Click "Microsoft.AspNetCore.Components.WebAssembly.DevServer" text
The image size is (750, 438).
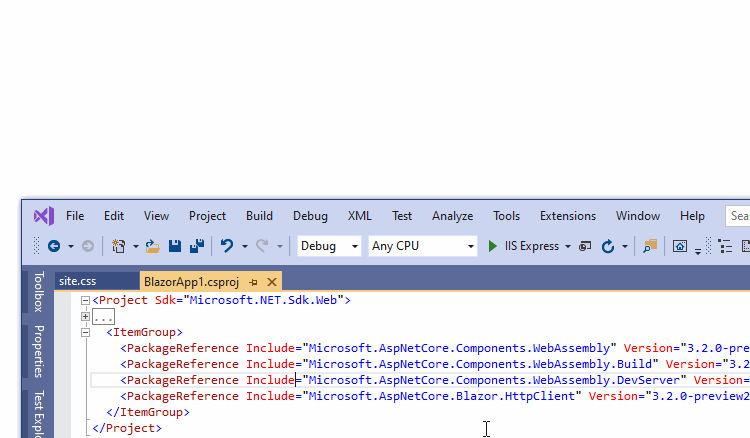point(494,380)
